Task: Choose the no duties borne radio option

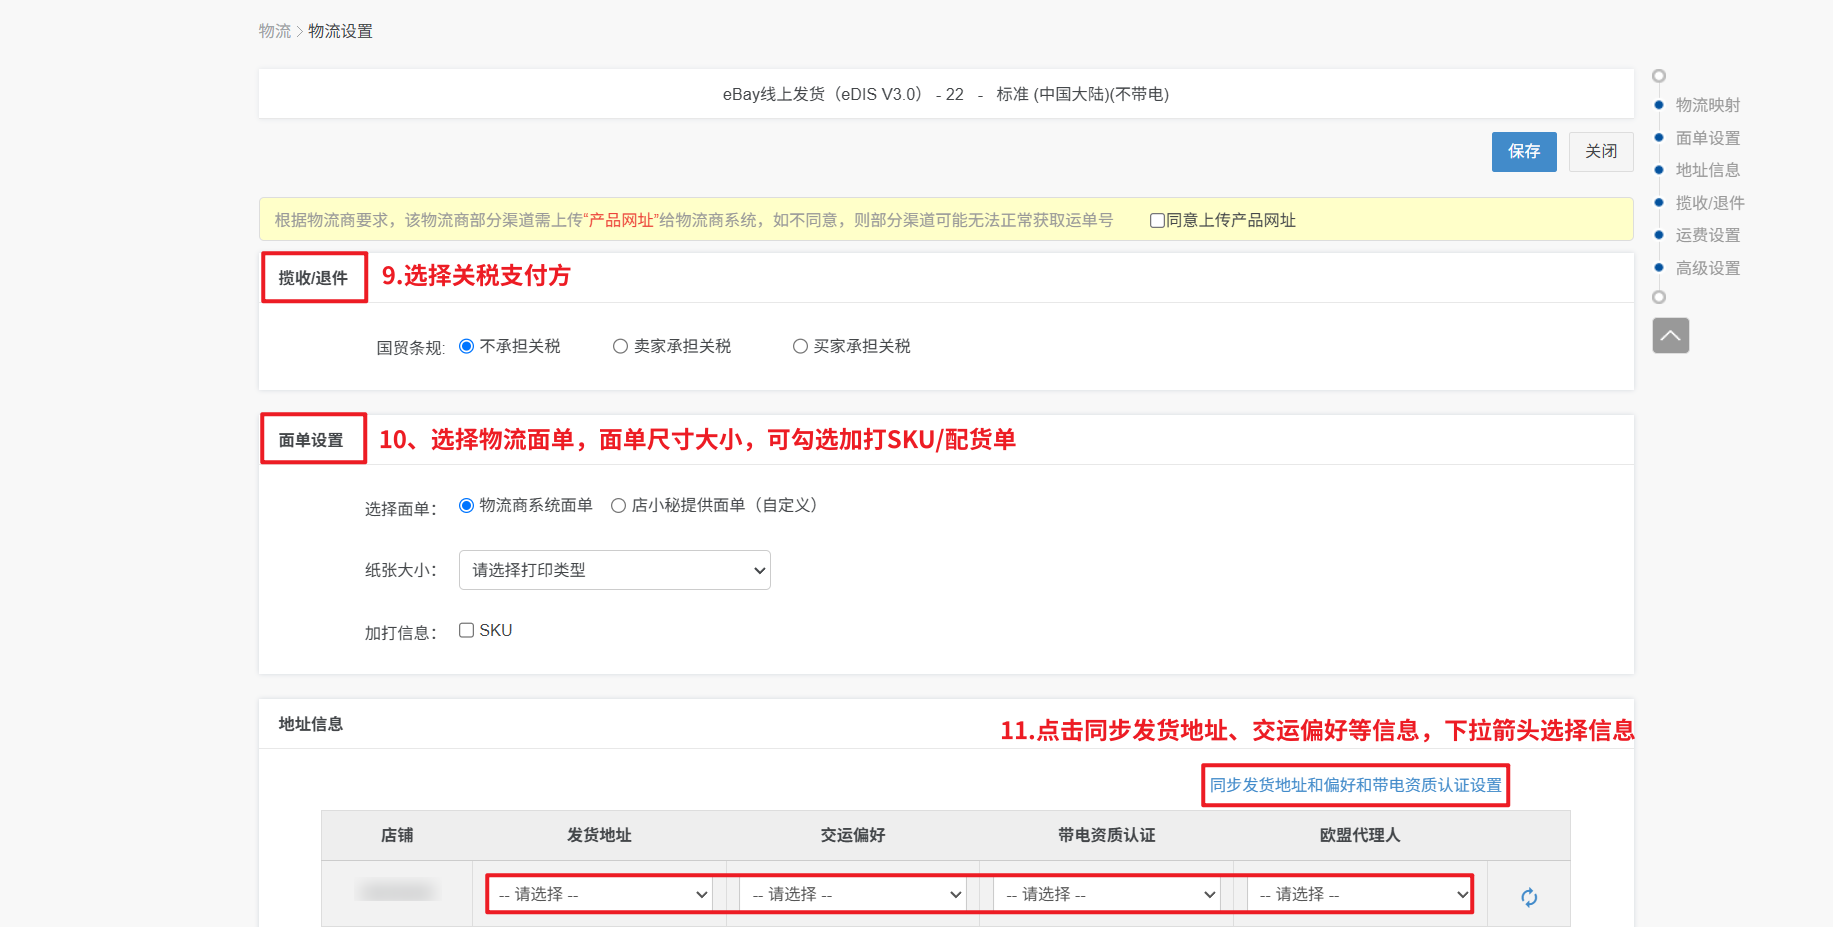Action: pos(466,346)
